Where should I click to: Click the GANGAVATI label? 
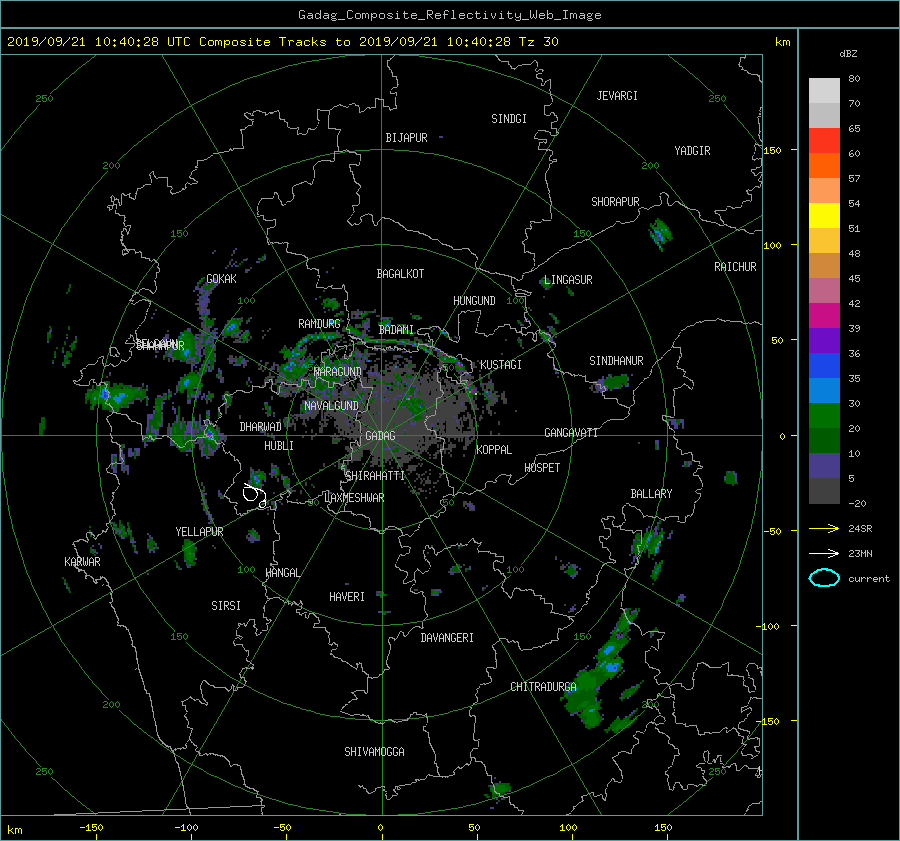[571, 433]
